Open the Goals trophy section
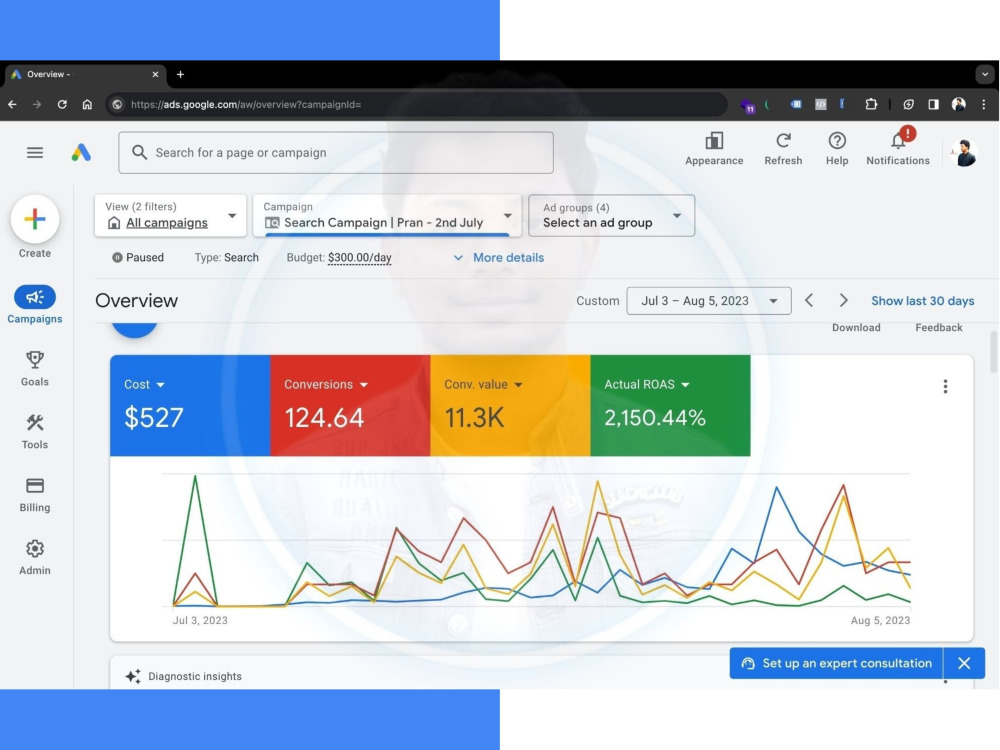Viewport: 1000px width, 750px height. (34, 369)
